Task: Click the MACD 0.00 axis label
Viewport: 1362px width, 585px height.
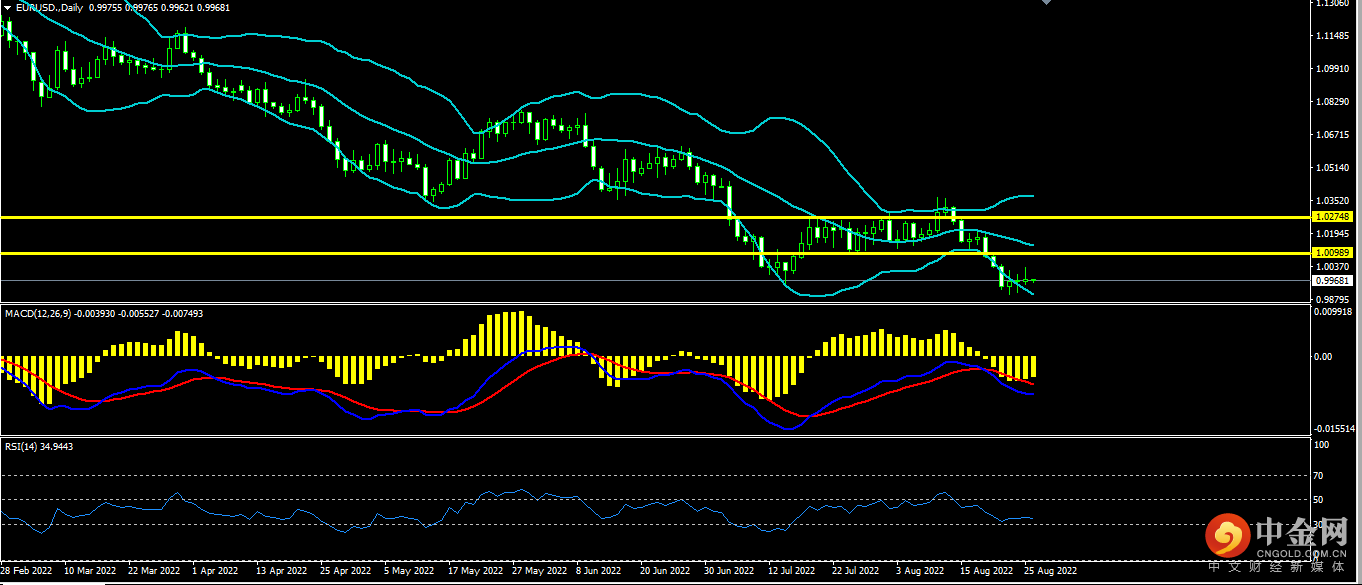Action: pyautogui.click(x=1322, y=356)
